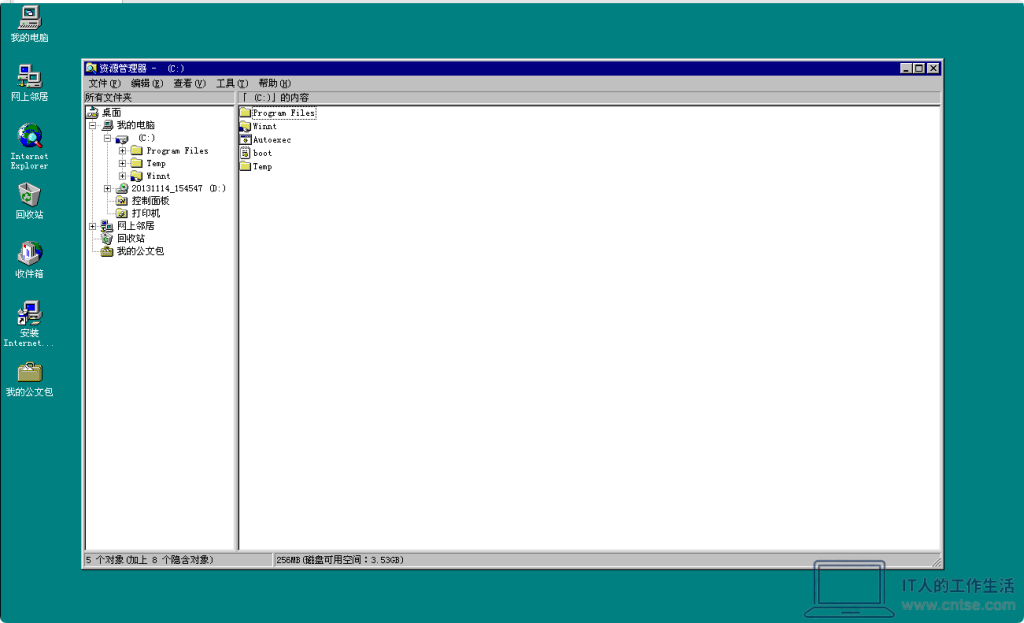The height and width of the screenshot is (623, 1024).
Task: Click Autoexec file name in contents
Action: 272,140
